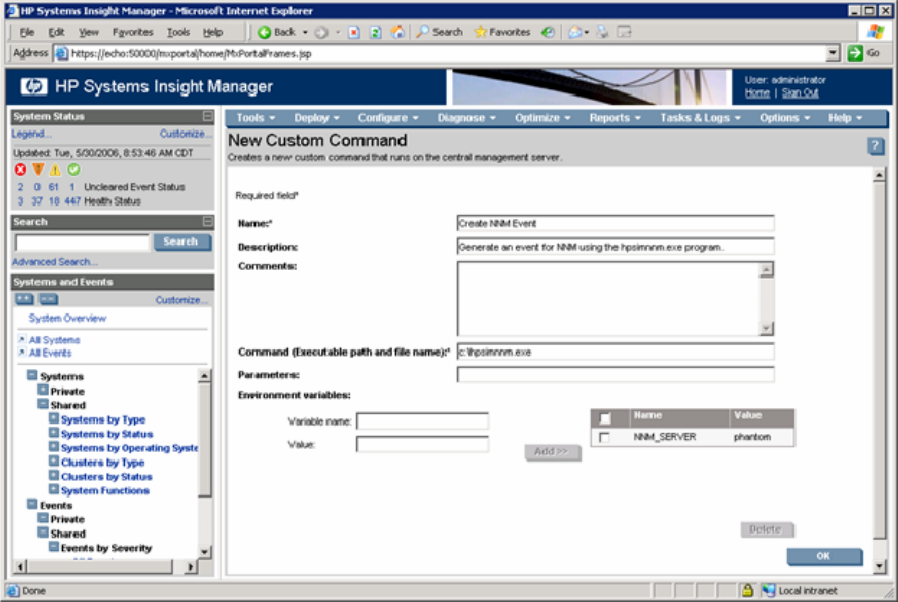This screenshot has width=898, height=602.
Task: Open the address bar dropdown
Action: coord(833,54)
